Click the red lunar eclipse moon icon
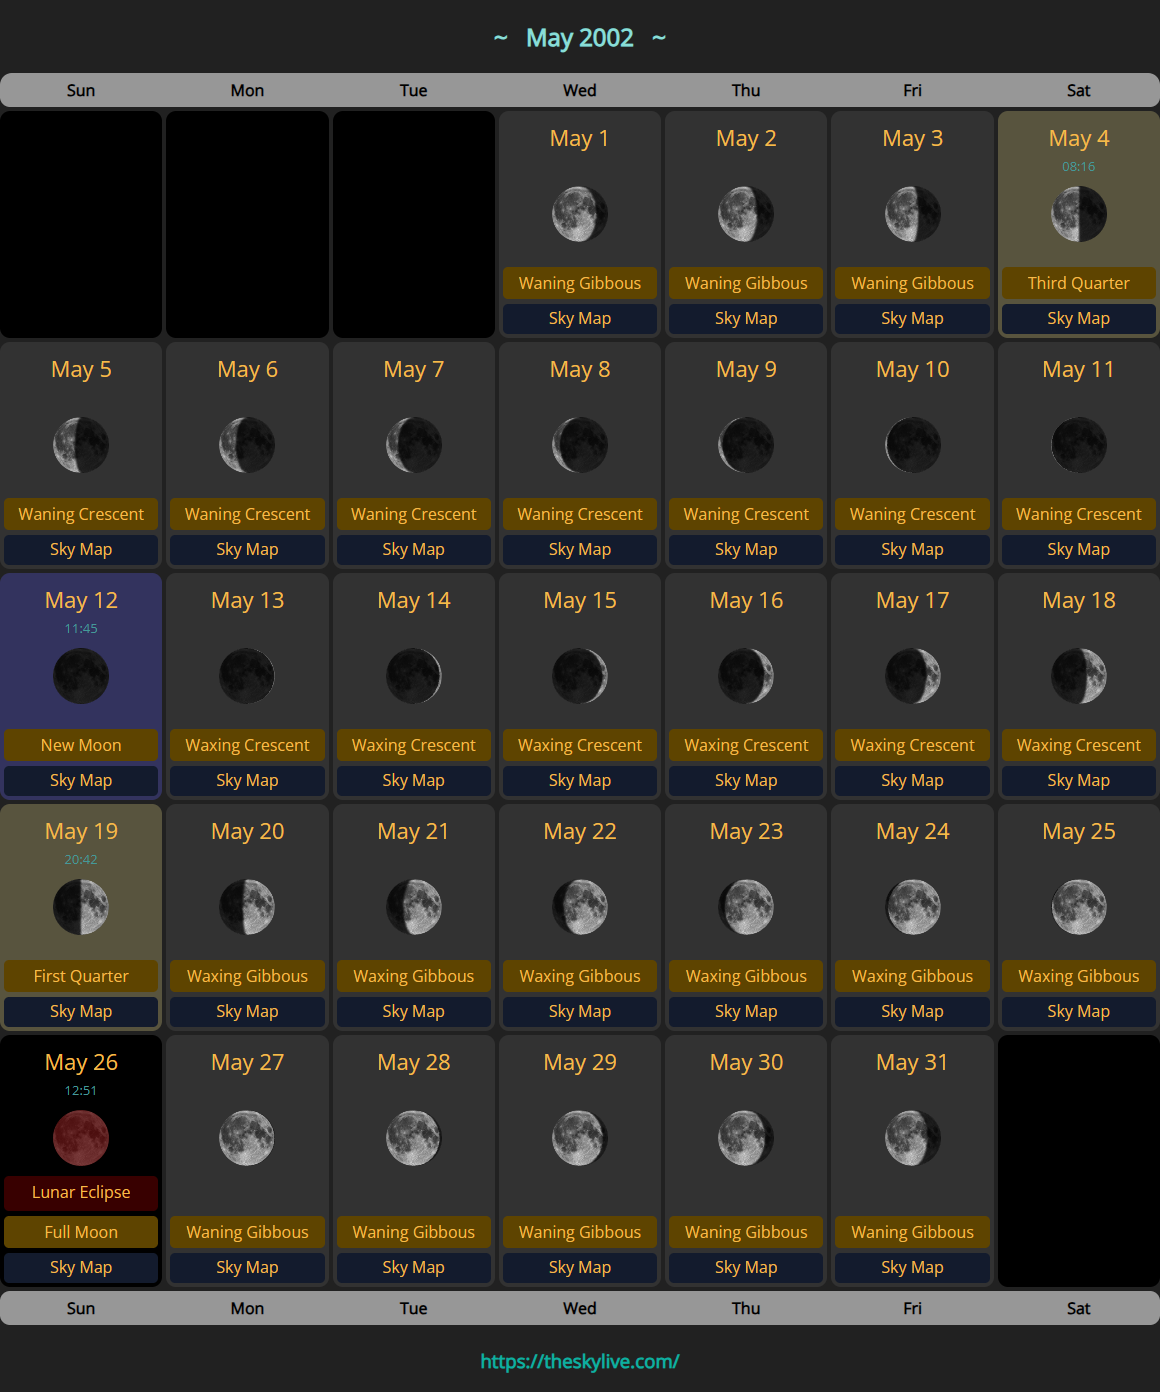 (x=81, y=1138)
